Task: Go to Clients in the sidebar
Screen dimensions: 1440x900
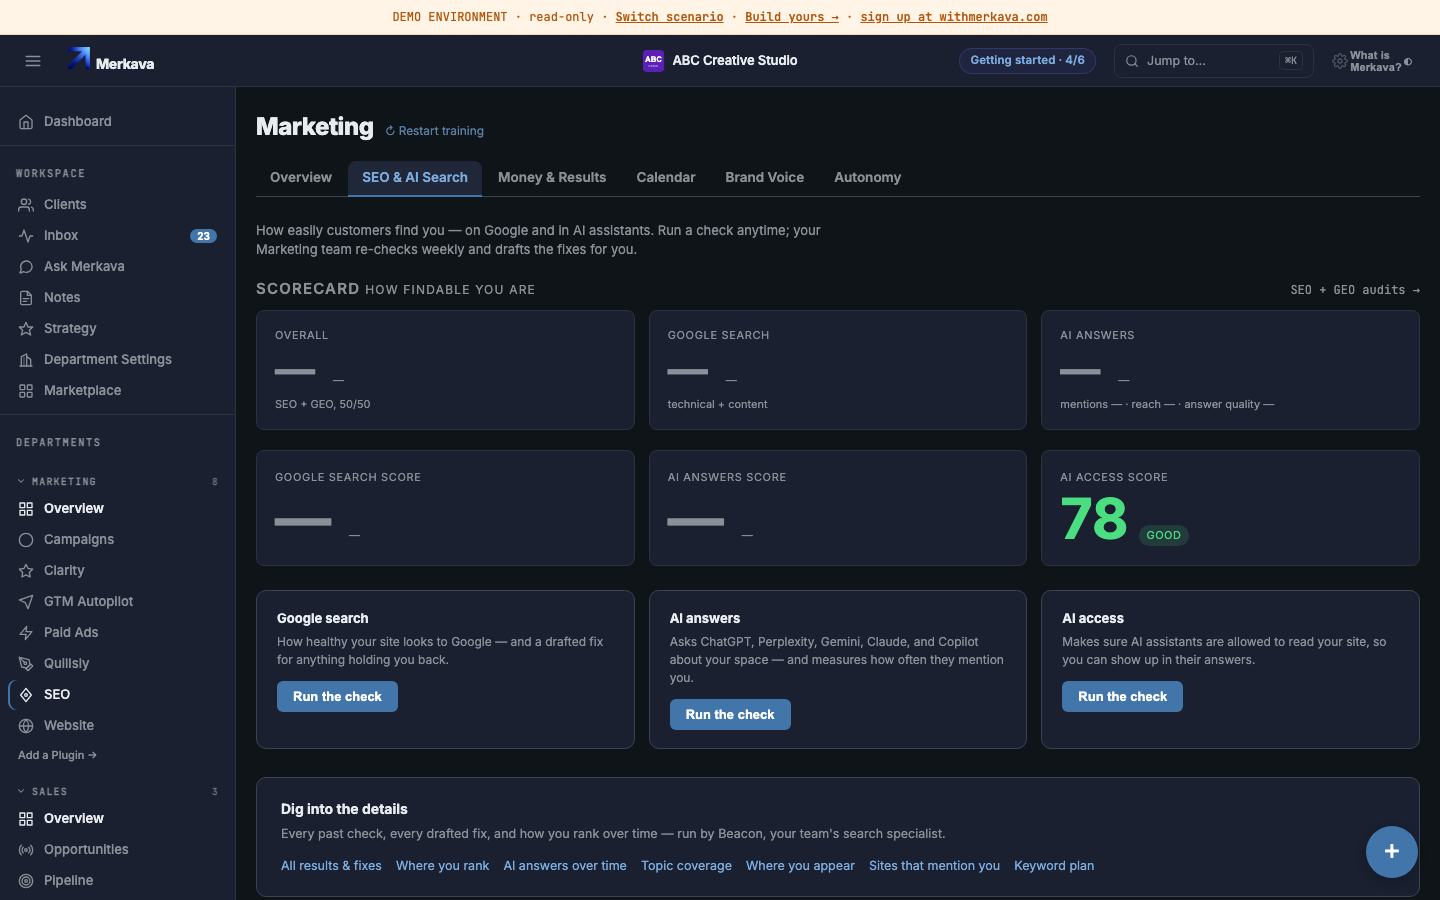Action: pos(118,205)
